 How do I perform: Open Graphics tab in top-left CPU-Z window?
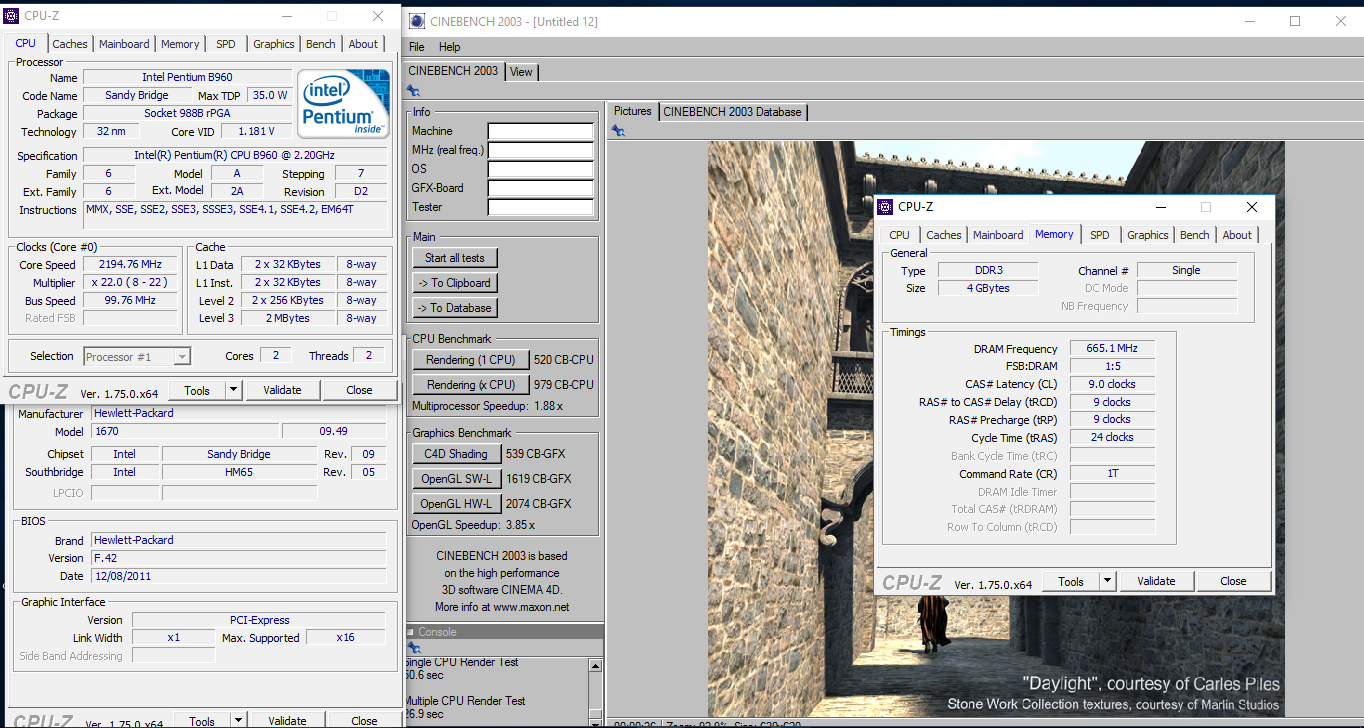pyautogui.click(x=274, y=44)
